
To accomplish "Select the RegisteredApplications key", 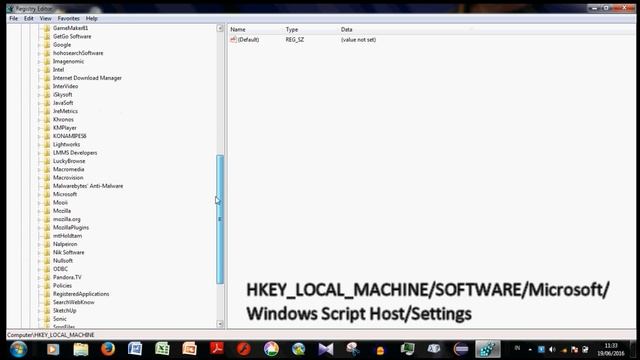I will (81, 294).
